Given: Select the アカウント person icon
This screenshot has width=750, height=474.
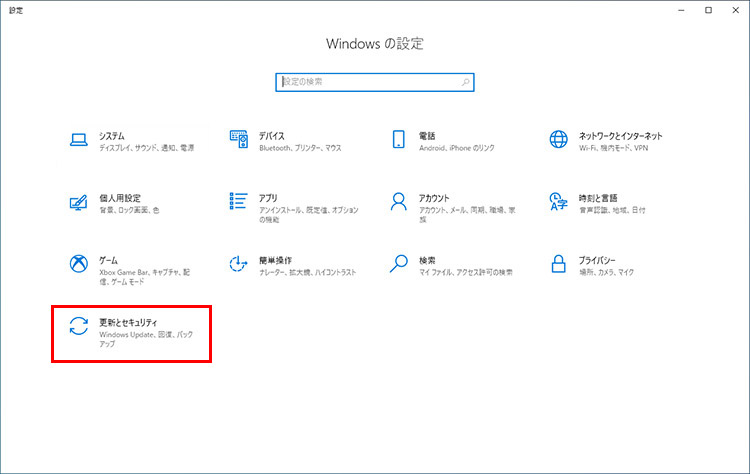Looking at the screenshot, I should (x=398, y=202).
